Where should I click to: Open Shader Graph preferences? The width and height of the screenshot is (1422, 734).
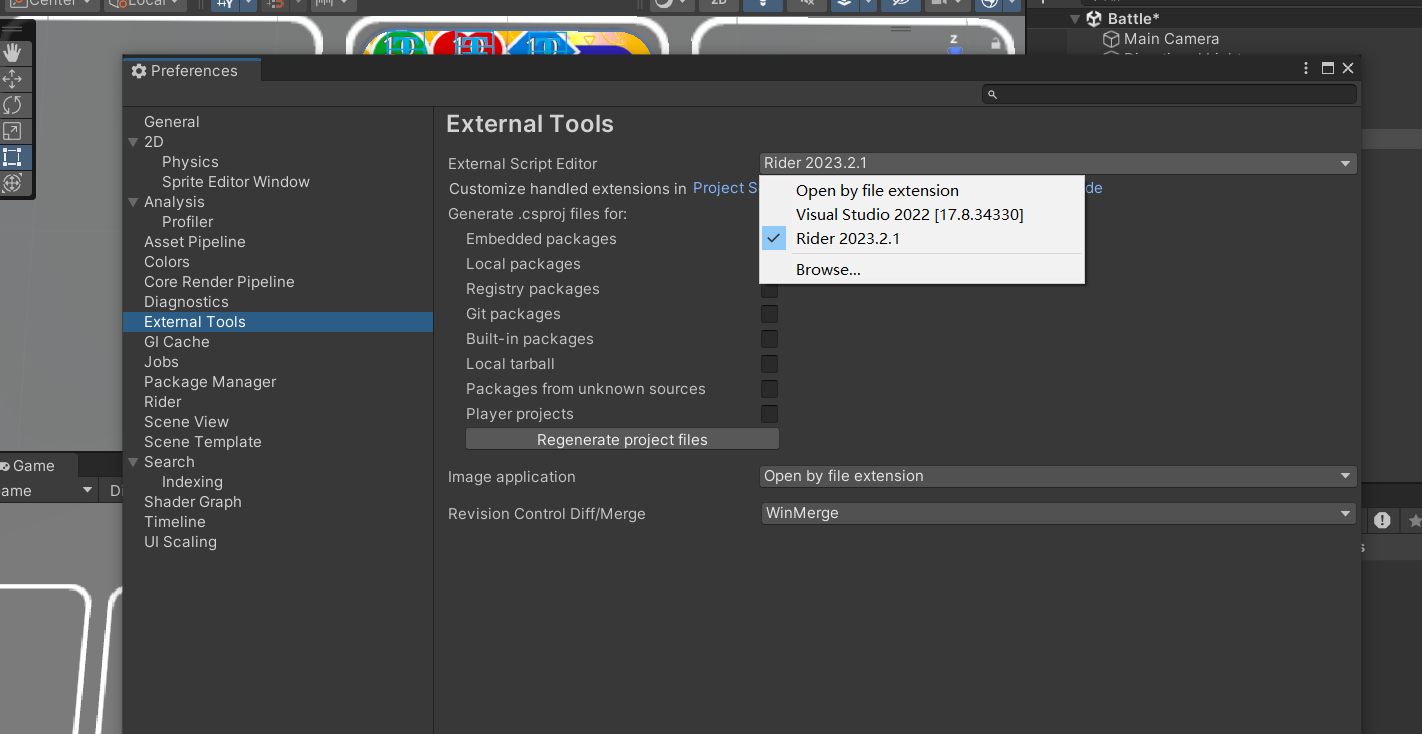[192, 502]
